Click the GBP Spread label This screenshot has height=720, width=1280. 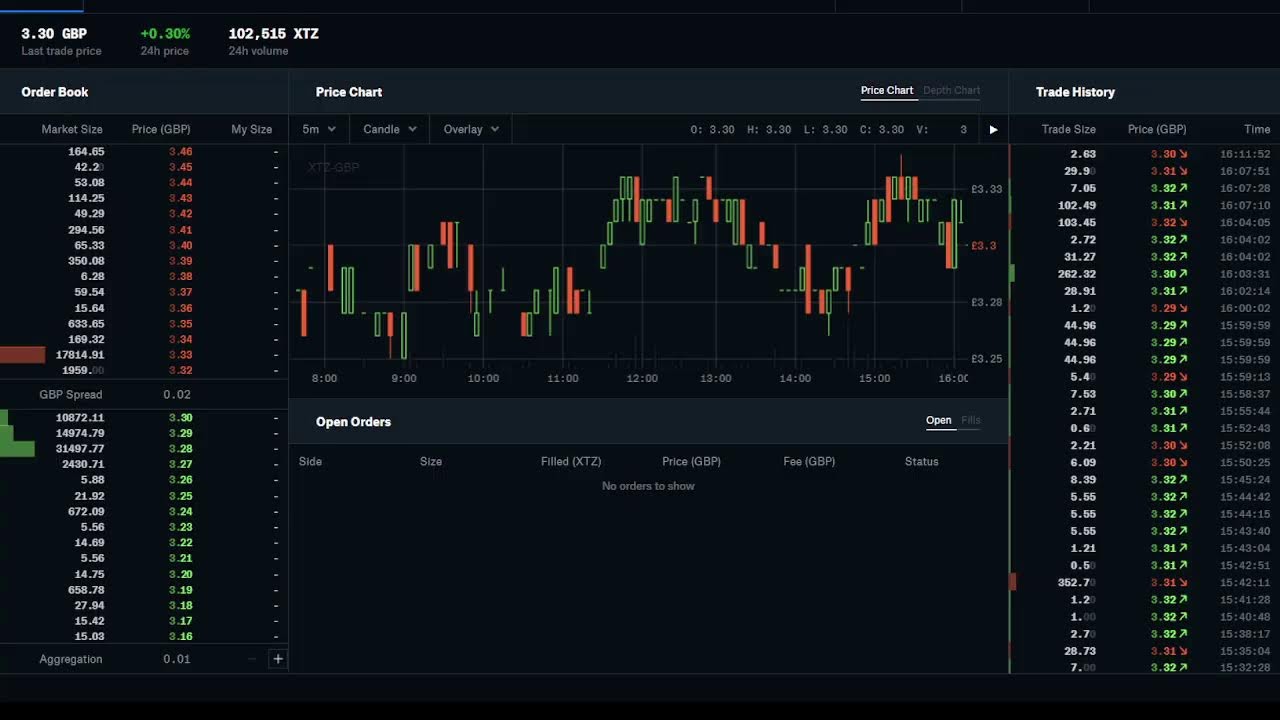point(70,395)
